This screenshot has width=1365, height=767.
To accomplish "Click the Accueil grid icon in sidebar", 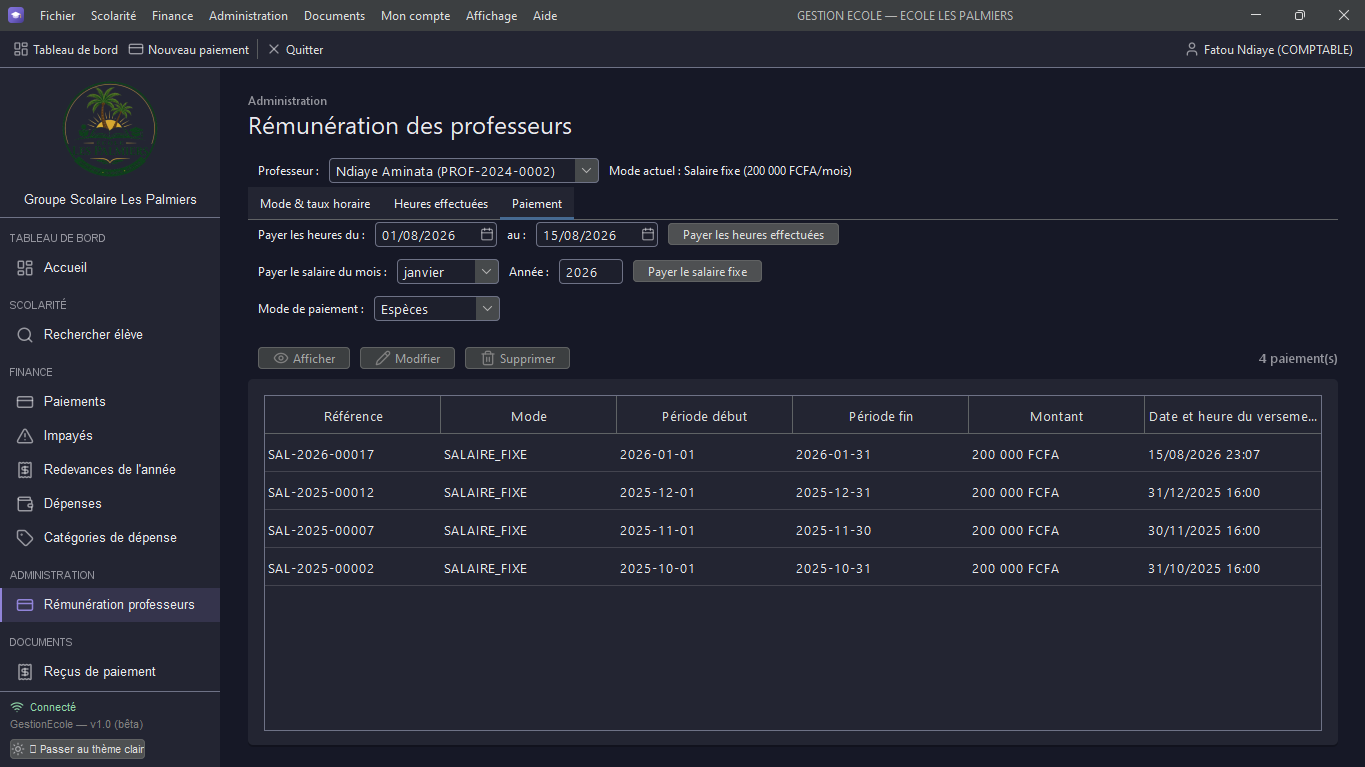I will coord(25,268).
